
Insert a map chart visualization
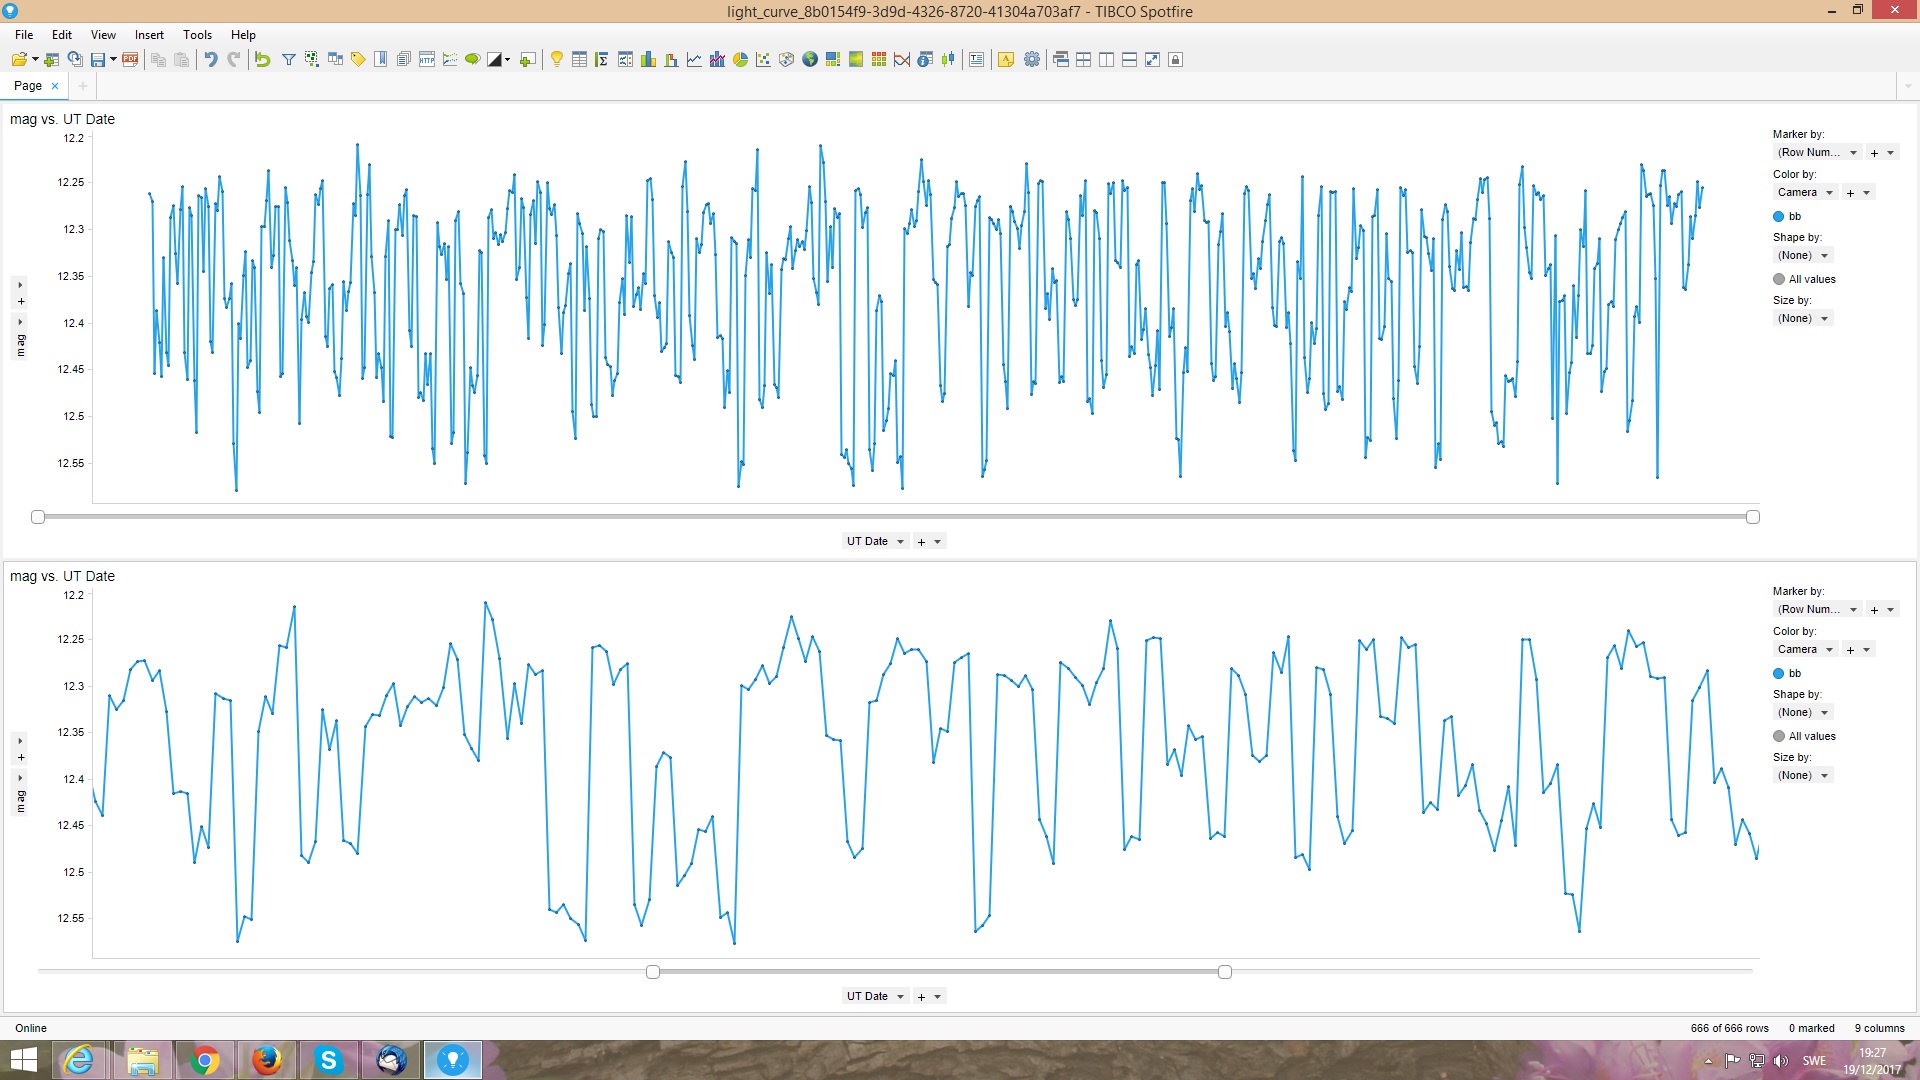click(x=810, y=60)
